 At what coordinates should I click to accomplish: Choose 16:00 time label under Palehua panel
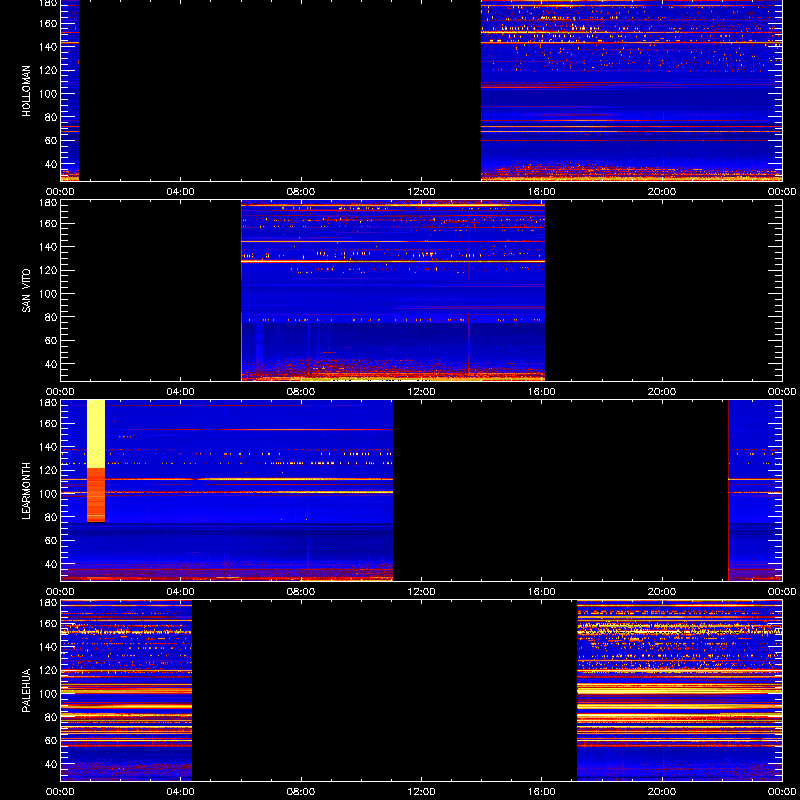542,792
